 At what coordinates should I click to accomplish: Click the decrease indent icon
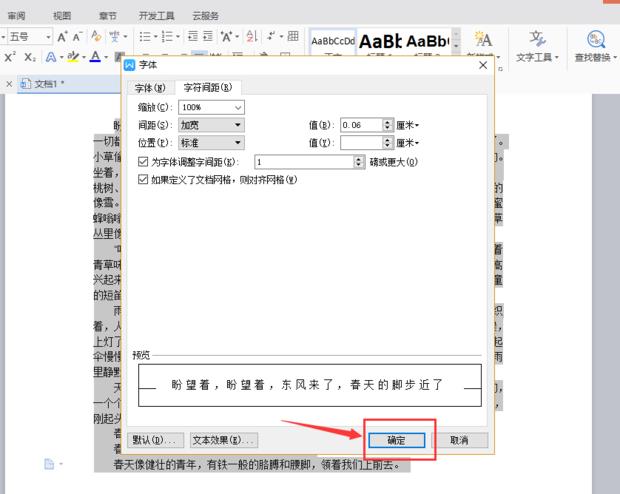point(193,36)
